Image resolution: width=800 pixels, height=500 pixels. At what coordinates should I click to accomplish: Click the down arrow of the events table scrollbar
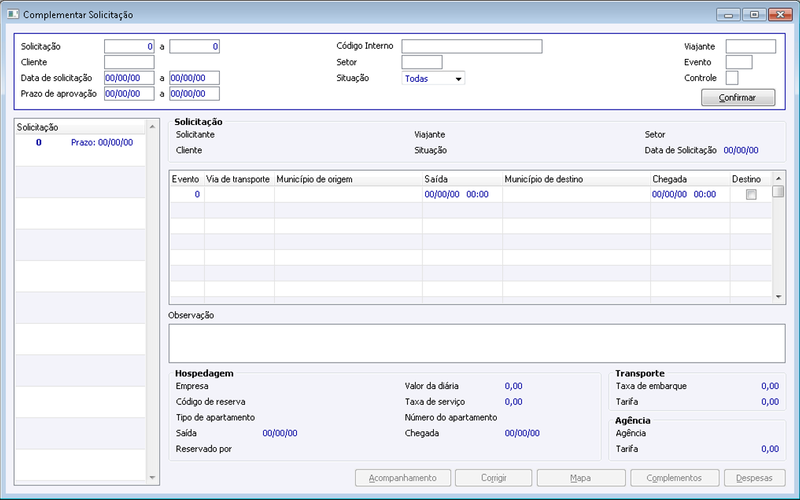tap(778, 296)
